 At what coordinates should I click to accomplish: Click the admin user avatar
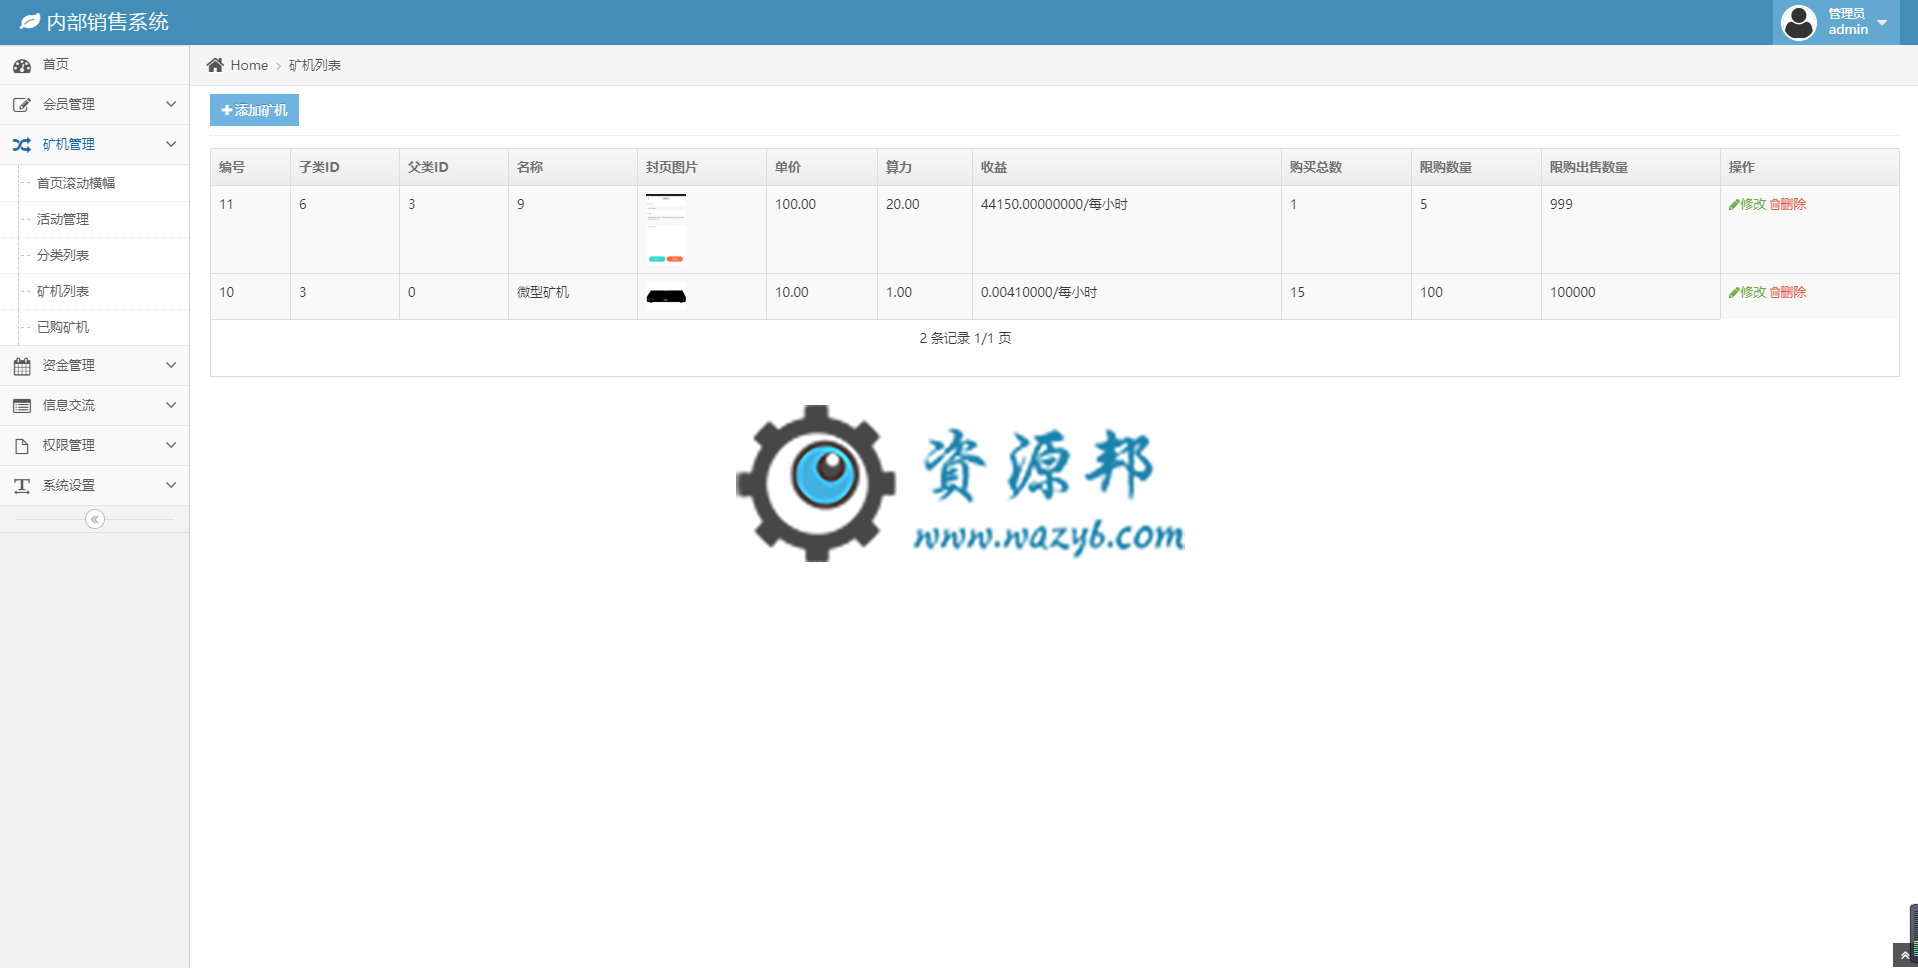point(1799,22)
